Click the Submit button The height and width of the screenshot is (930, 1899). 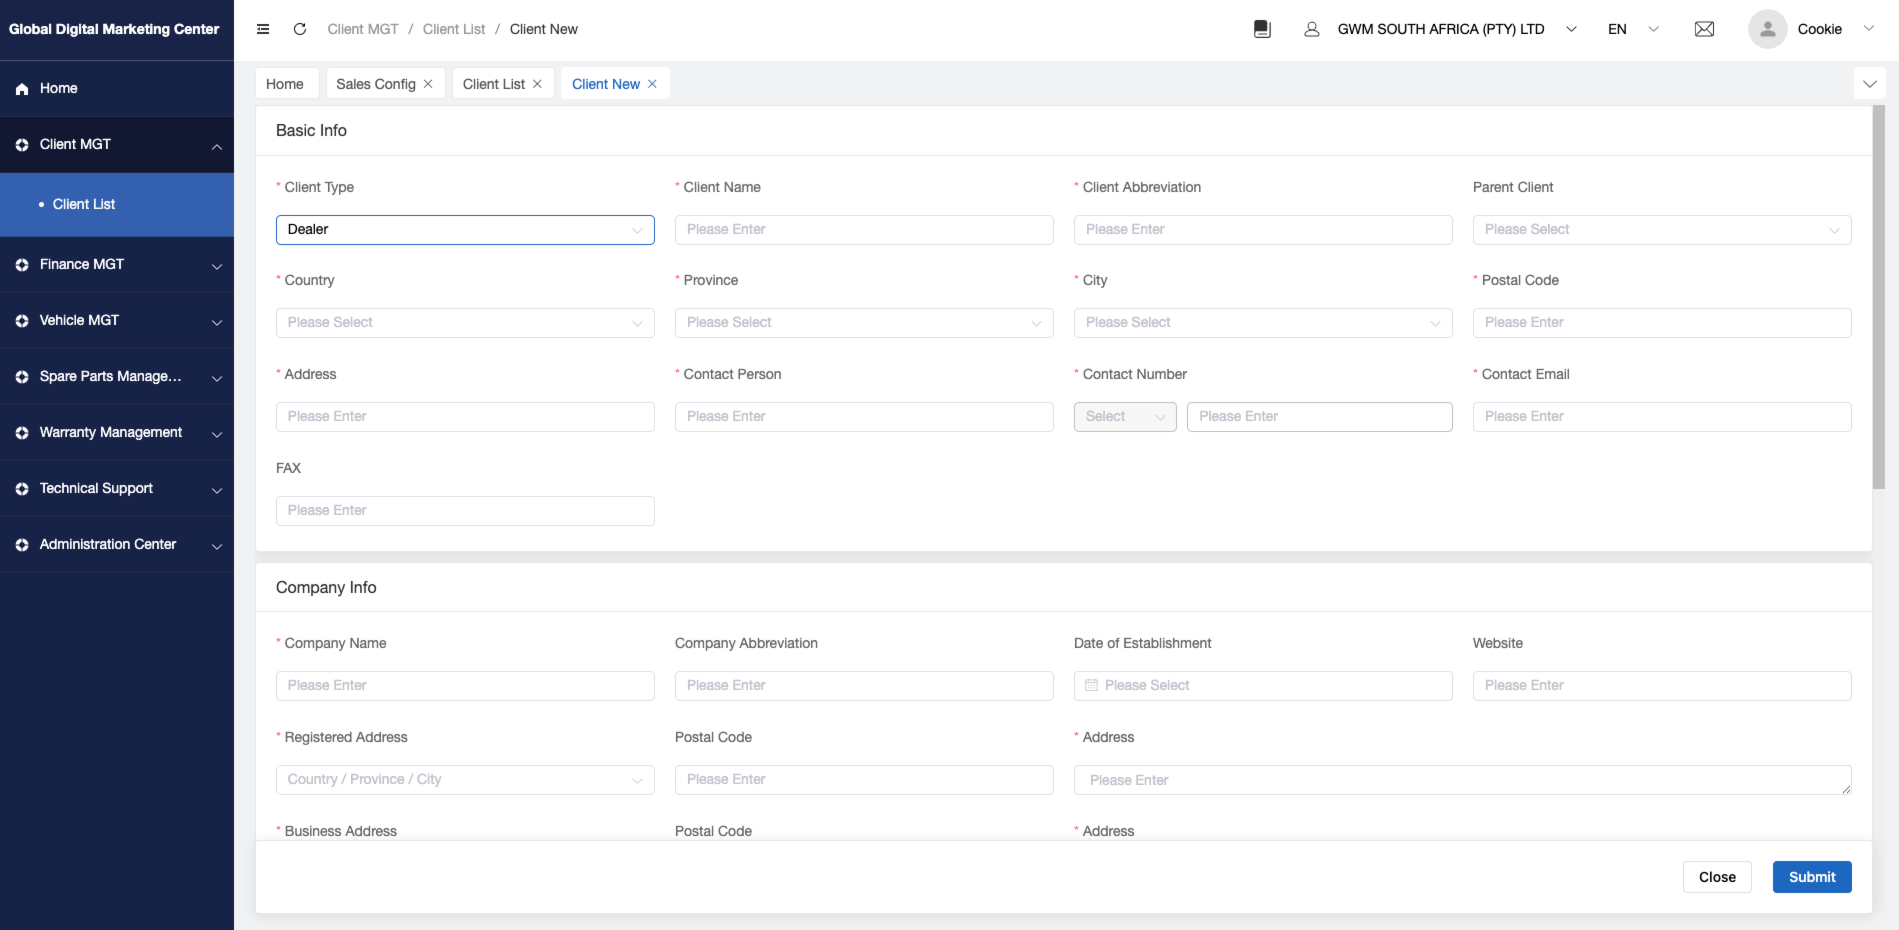coord(1811,877)
